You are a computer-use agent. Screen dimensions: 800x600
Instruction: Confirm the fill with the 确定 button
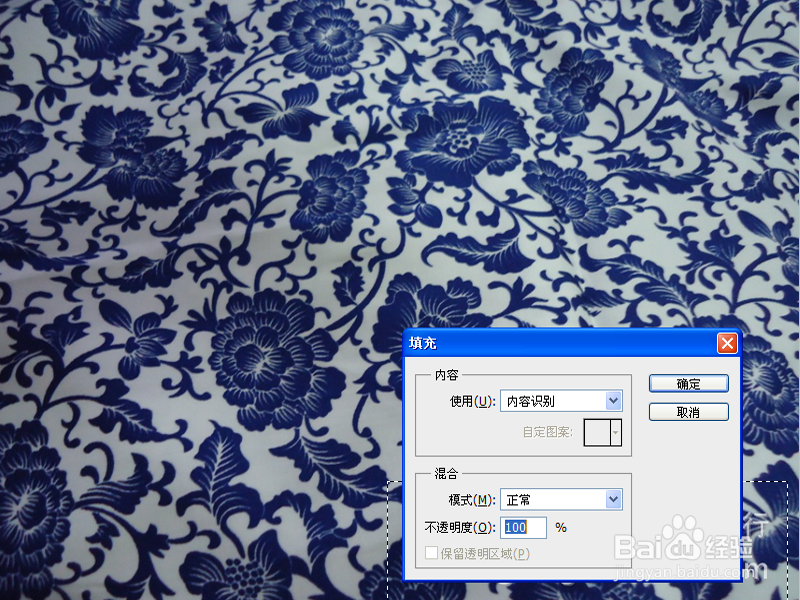(x=688, y=384)
